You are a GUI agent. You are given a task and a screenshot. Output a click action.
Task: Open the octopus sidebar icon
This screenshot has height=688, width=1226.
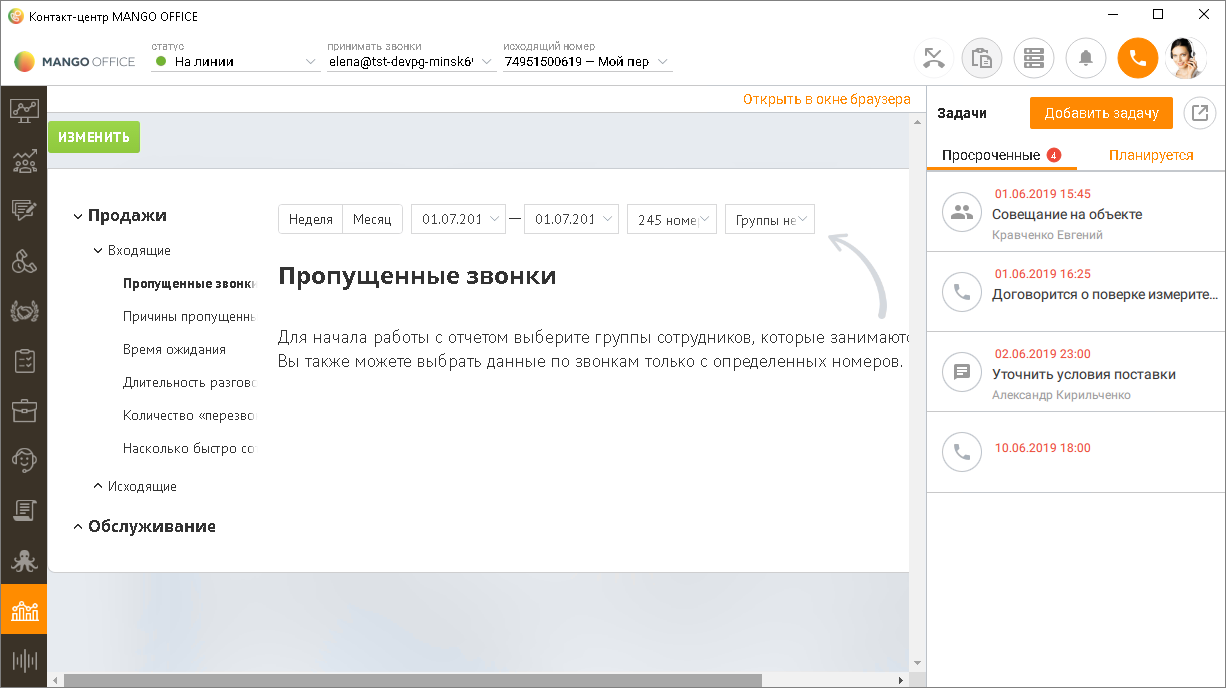24,560
